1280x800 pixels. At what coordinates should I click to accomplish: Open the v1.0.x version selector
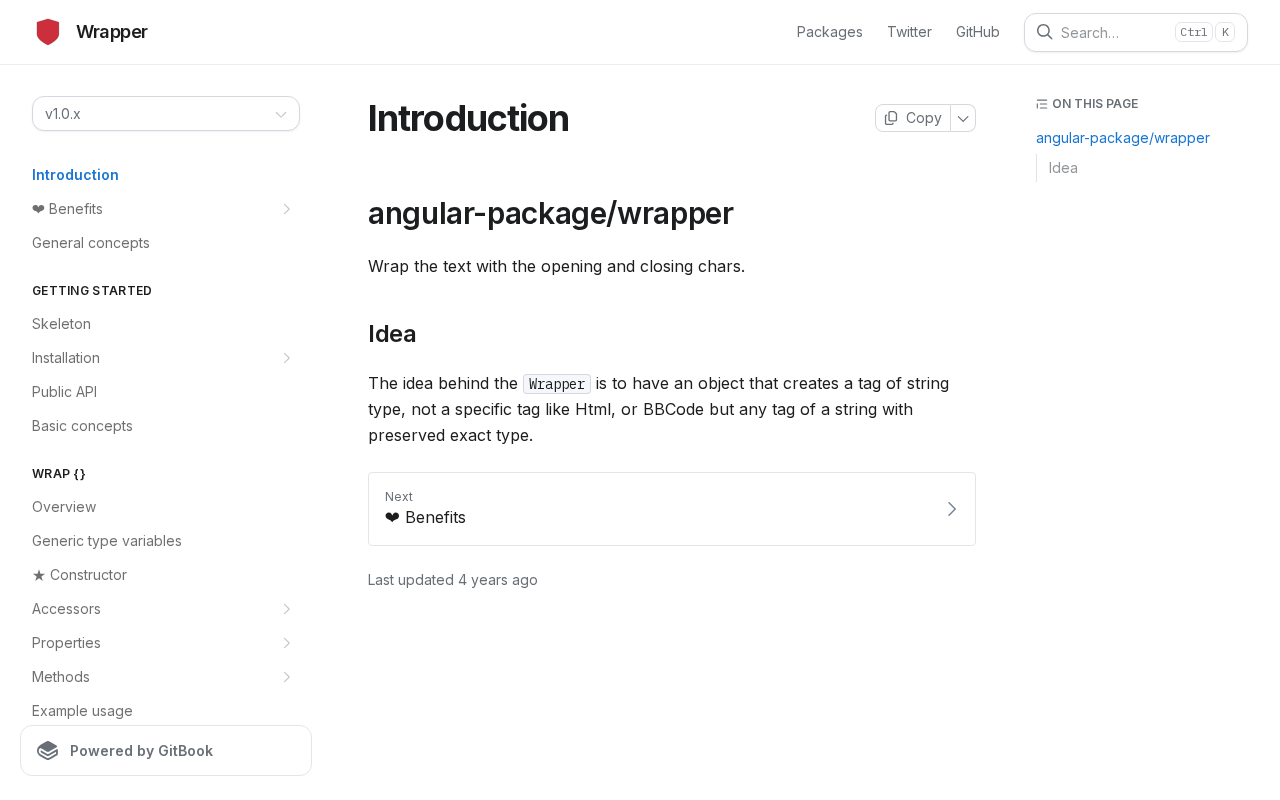point(166,114)
